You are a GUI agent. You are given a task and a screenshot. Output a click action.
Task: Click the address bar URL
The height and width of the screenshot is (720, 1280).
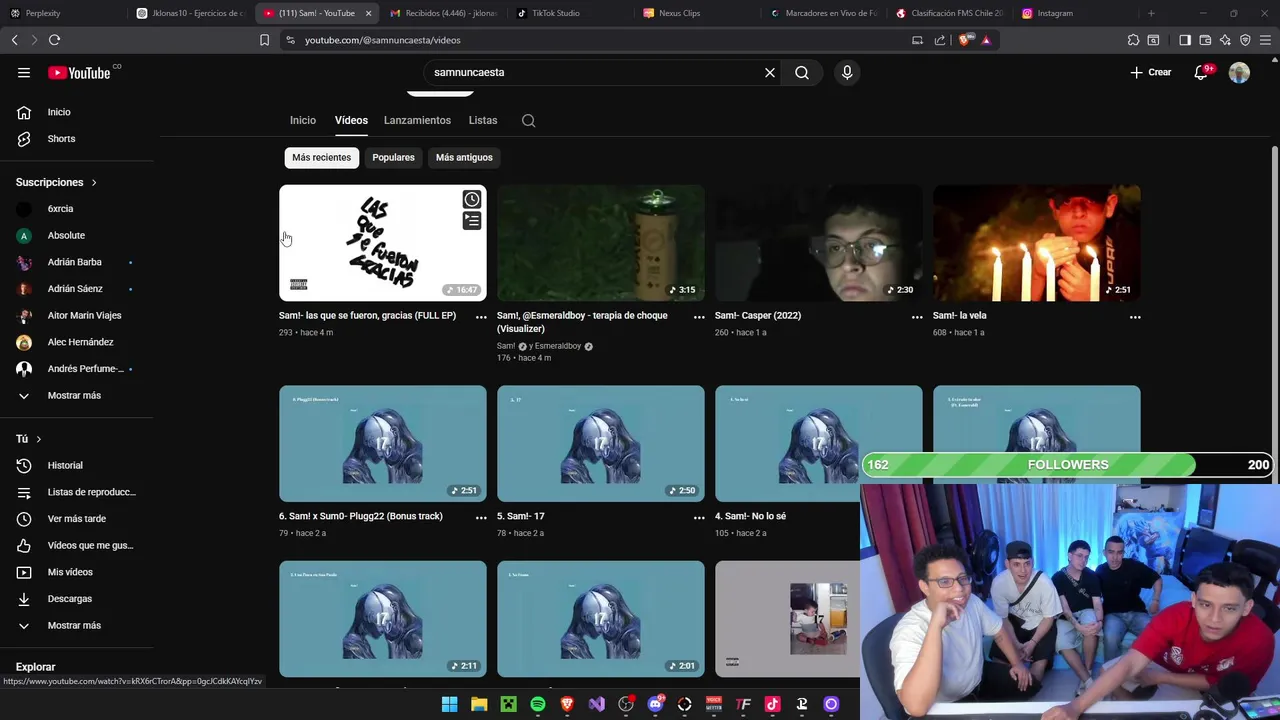tap(383, 40)
